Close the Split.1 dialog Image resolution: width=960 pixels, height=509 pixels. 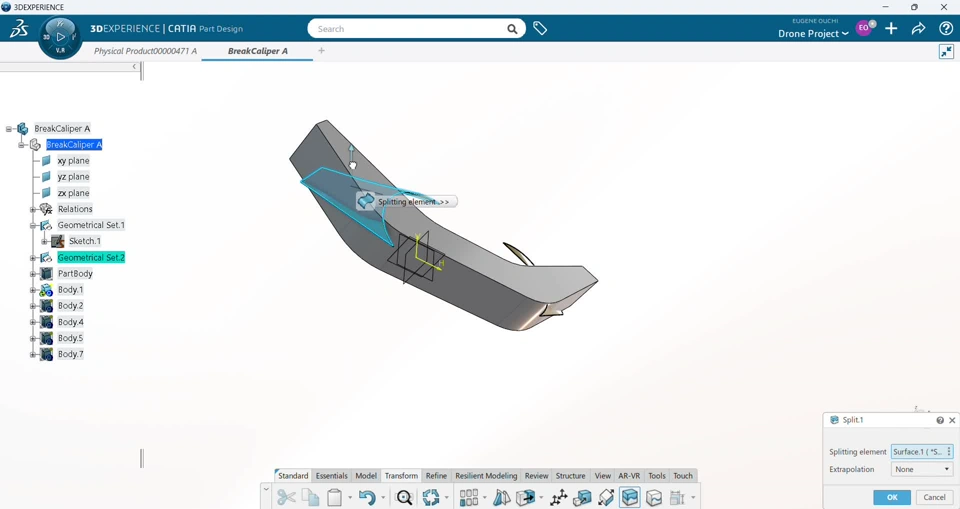(952, 420)
